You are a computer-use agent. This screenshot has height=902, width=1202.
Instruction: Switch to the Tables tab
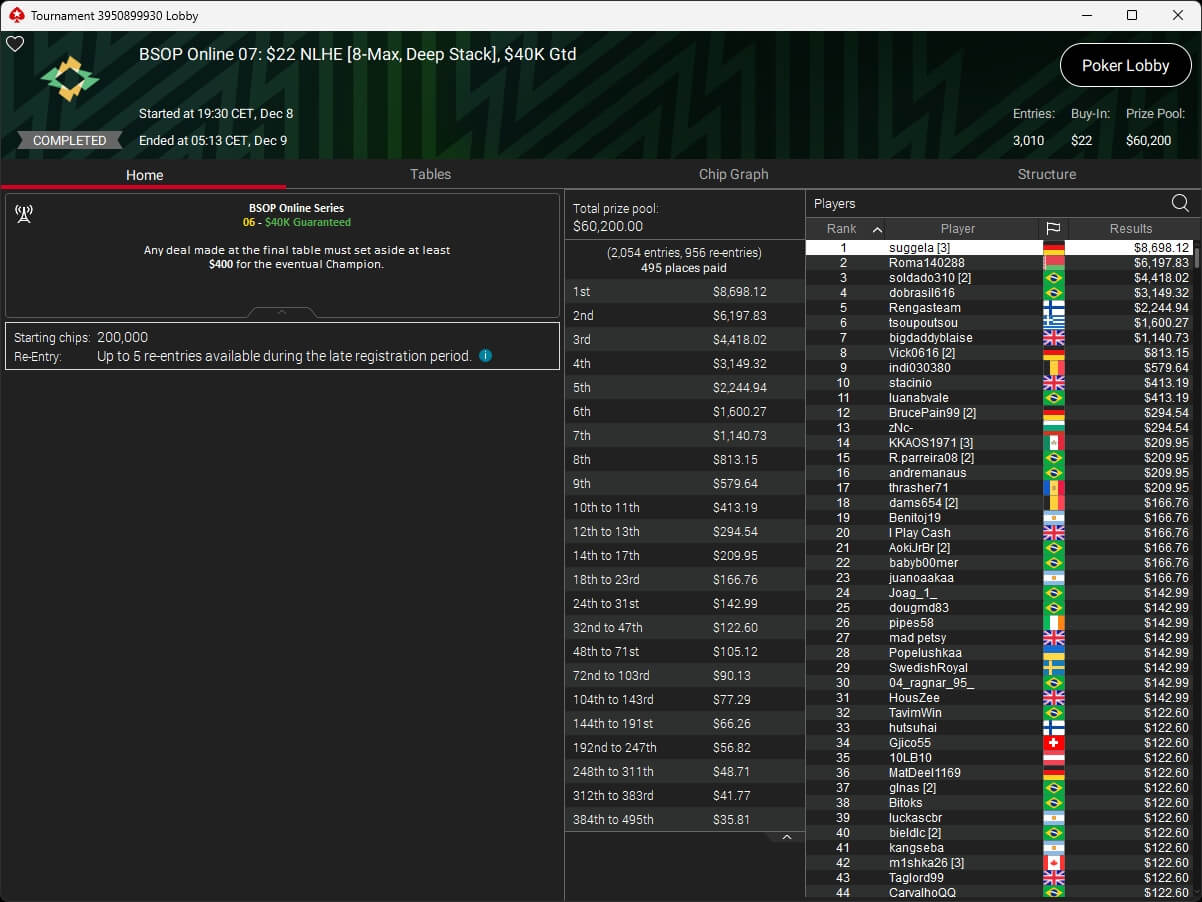coord(430,174)
